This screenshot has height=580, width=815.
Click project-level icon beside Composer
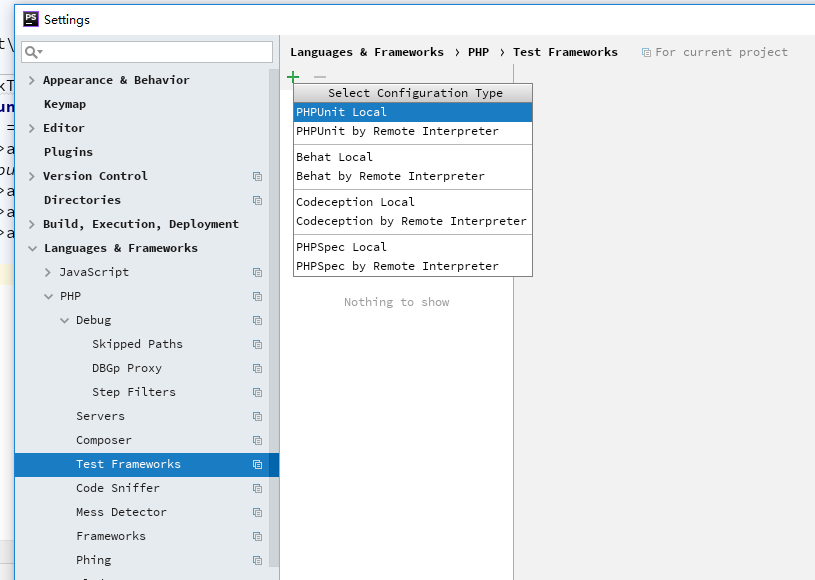click(x=257, y=441)
